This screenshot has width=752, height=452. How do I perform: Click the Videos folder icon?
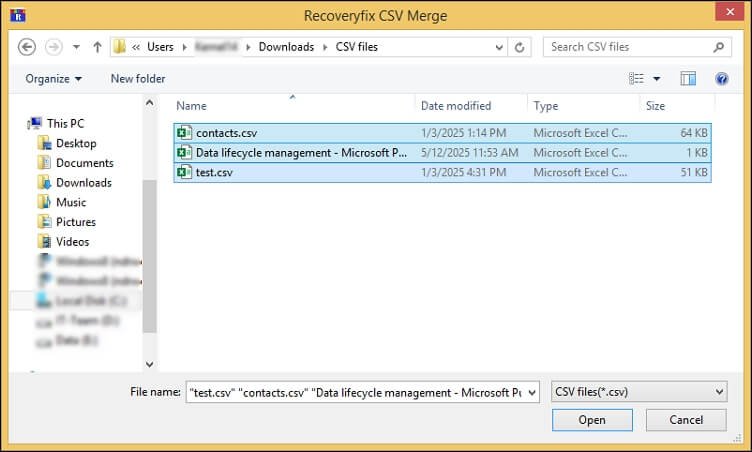45,241
